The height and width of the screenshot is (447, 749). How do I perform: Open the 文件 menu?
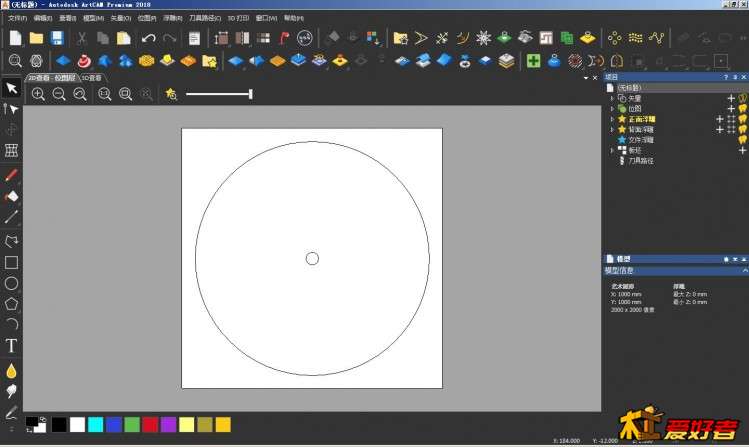[x=17, y=18]
